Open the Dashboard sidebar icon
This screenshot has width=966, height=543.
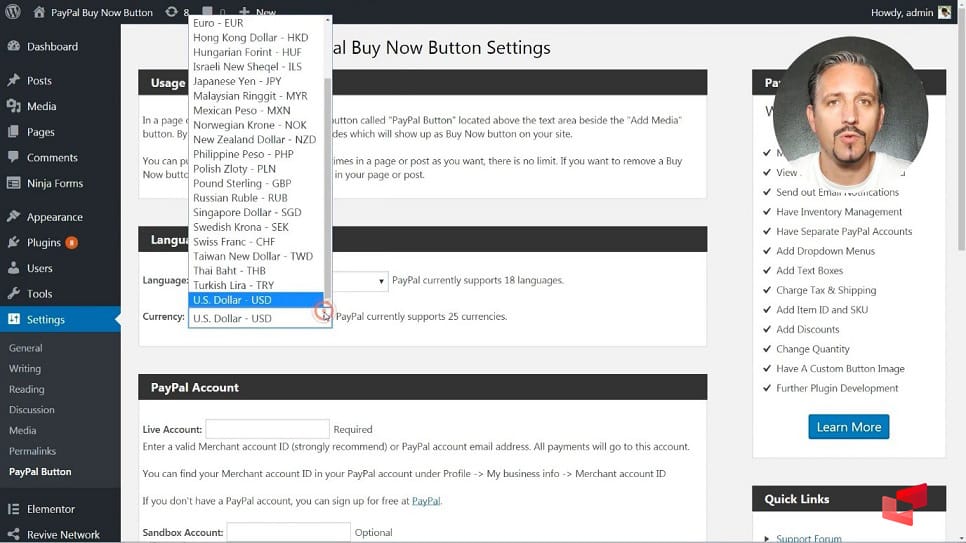[x=13, y=46]
